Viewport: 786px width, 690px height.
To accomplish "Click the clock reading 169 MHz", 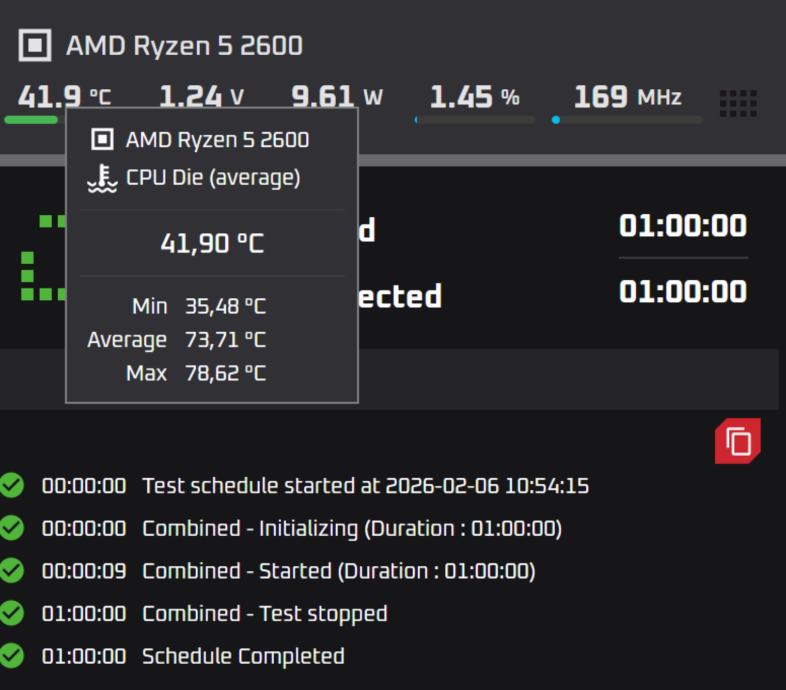I will pos(628,96).
